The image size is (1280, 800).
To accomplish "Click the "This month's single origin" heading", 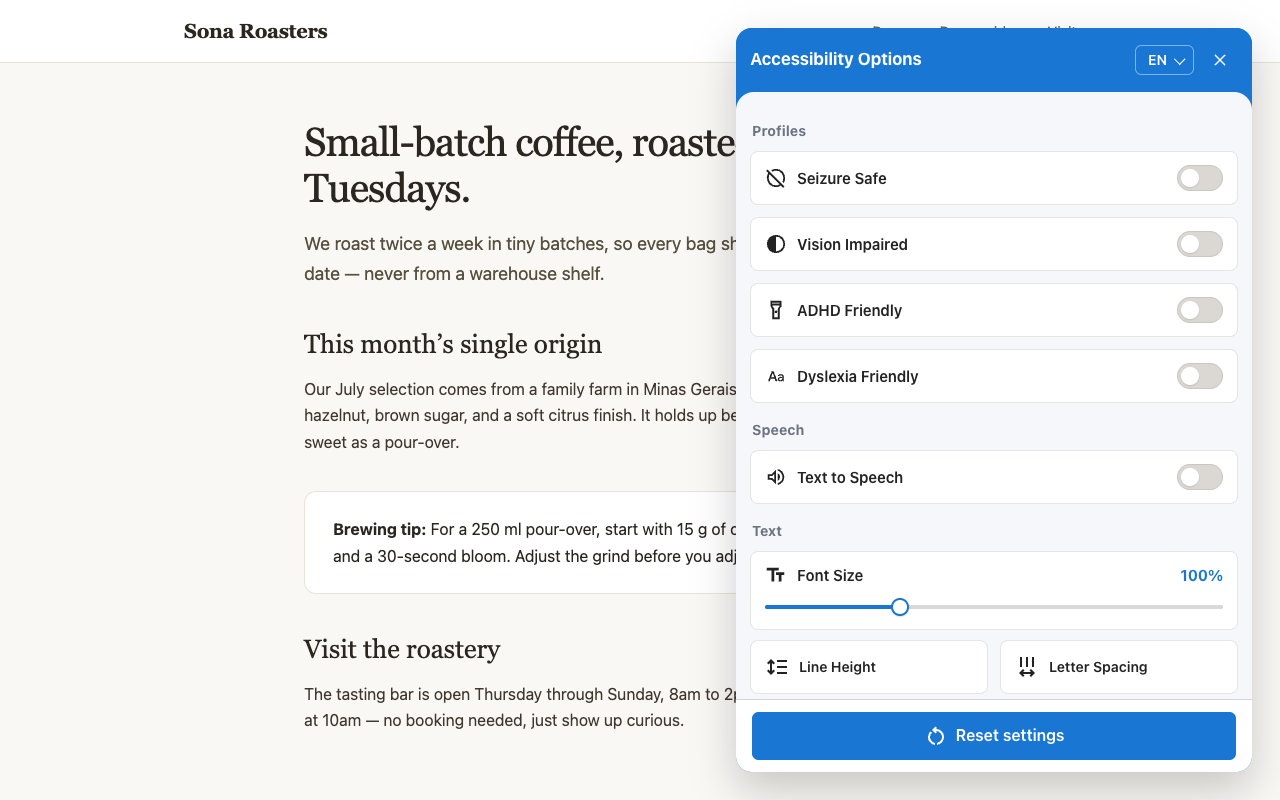I will (x=453, y=344).
